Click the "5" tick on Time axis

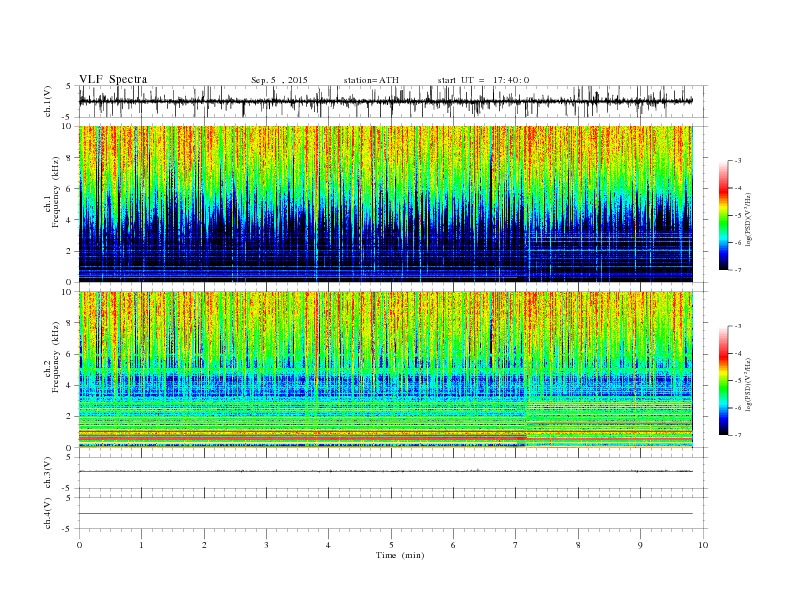coord(391,545)
